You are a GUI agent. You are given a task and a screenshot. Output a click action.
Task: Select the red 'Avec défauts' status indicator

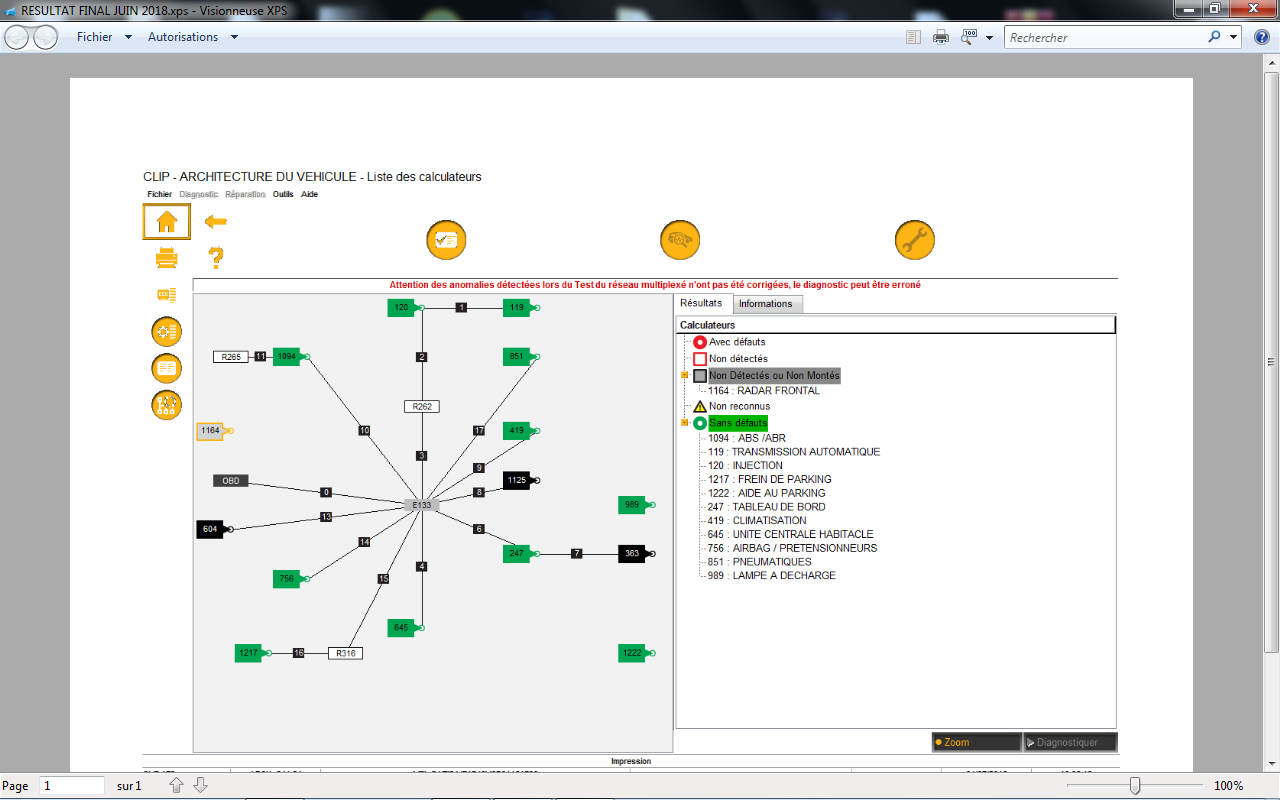700,342
